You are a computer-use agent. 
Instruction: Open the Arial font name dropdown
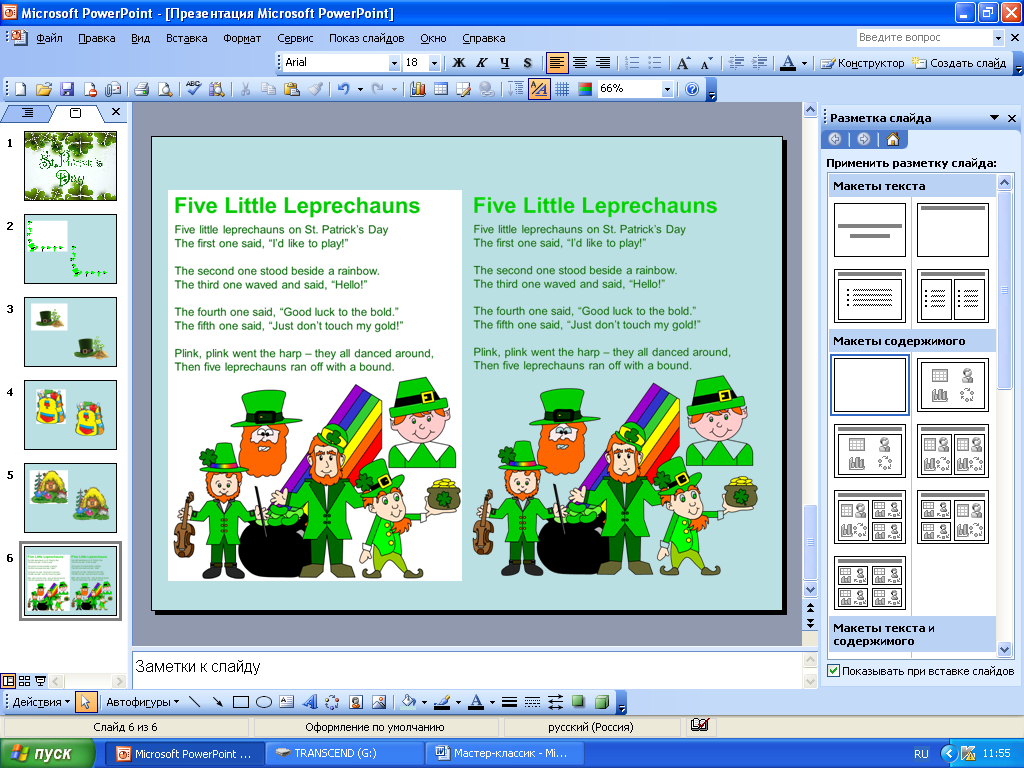(x=394, y=63)
